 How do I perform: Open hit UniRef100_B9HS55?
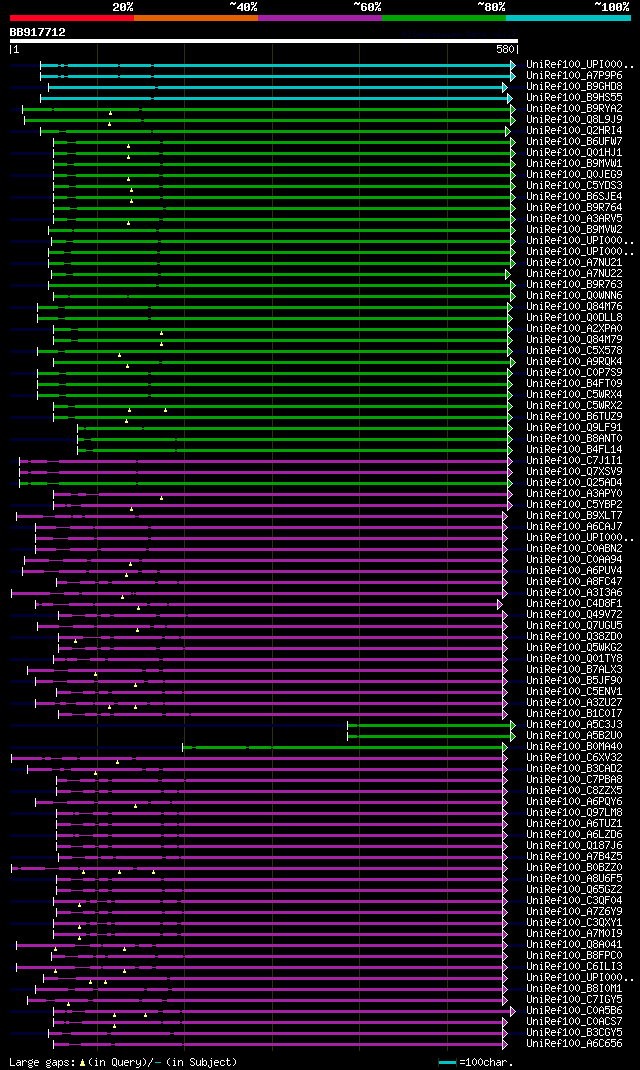(574, 98)
